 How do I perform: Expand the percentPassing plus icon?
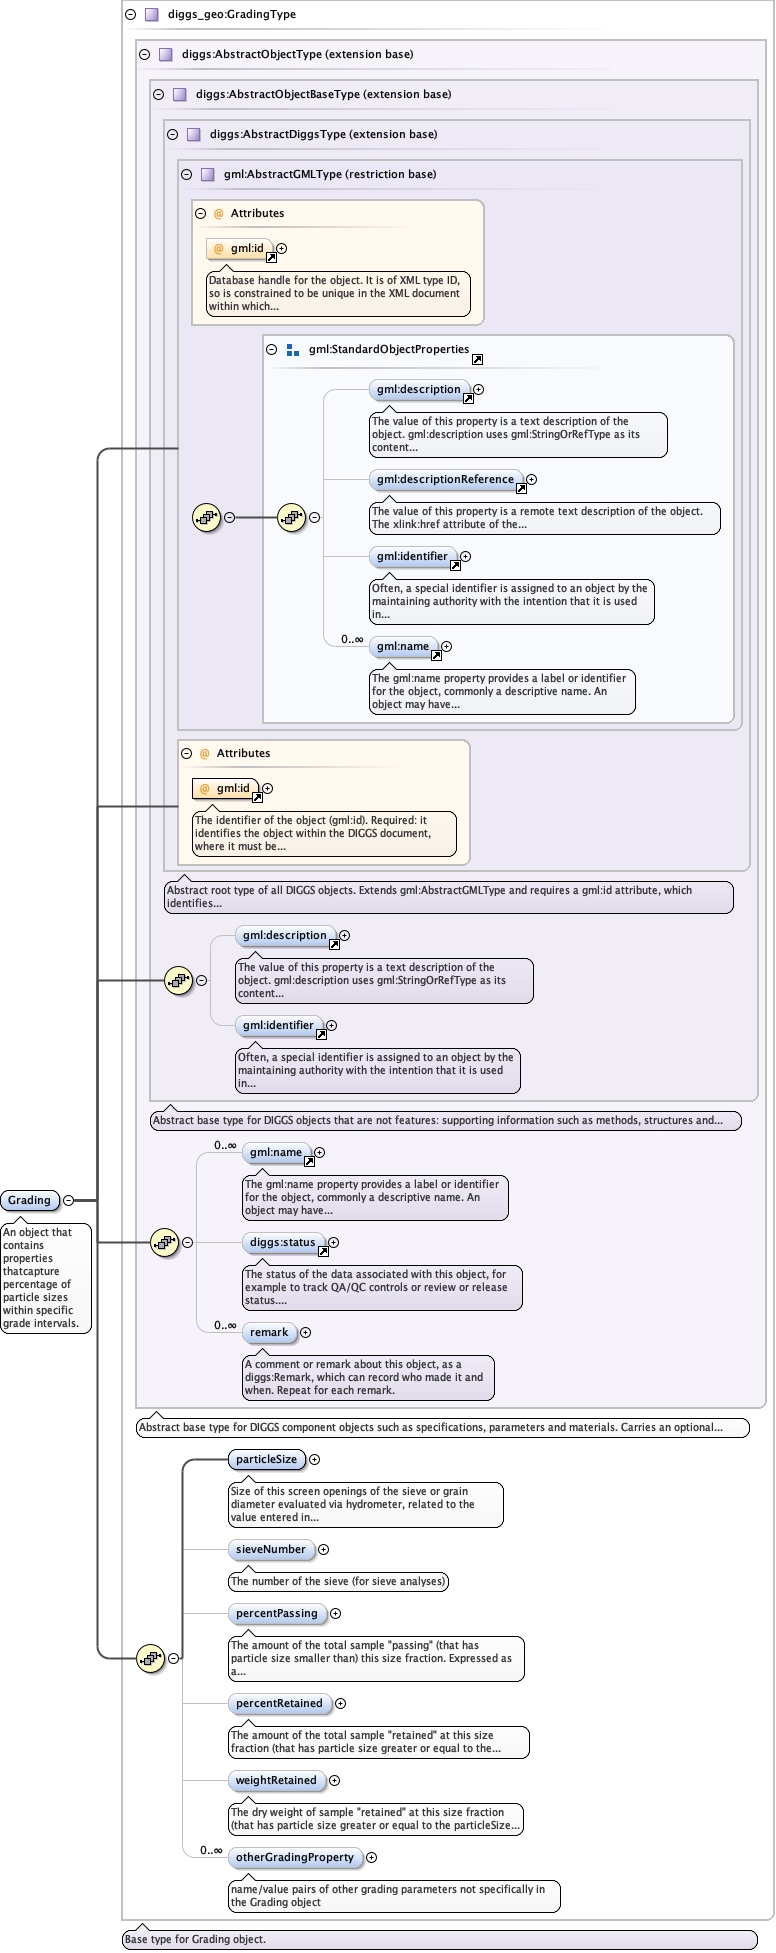[x=335, y=1614]
